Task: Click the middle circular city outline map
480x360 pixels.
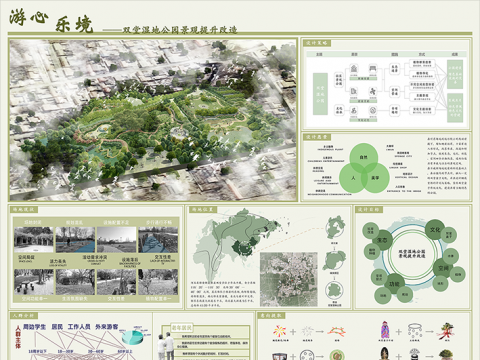Action: pos(334,260)
